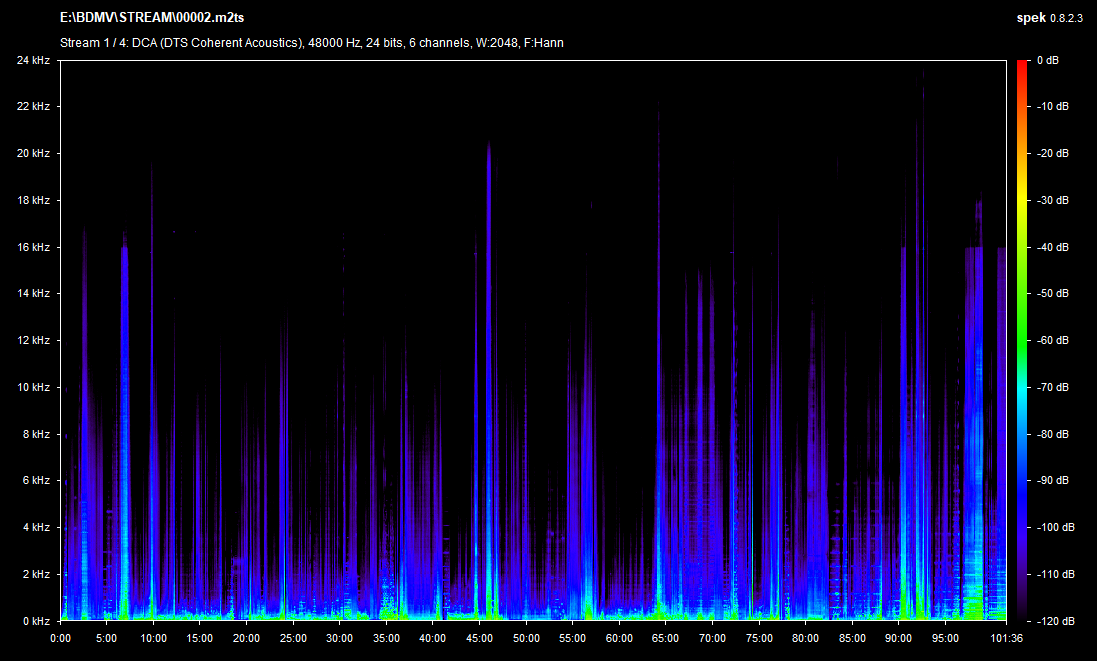Click the 0 dB label on color scale
This screenshot has width=1097, height=661.
coord(1049,61)
